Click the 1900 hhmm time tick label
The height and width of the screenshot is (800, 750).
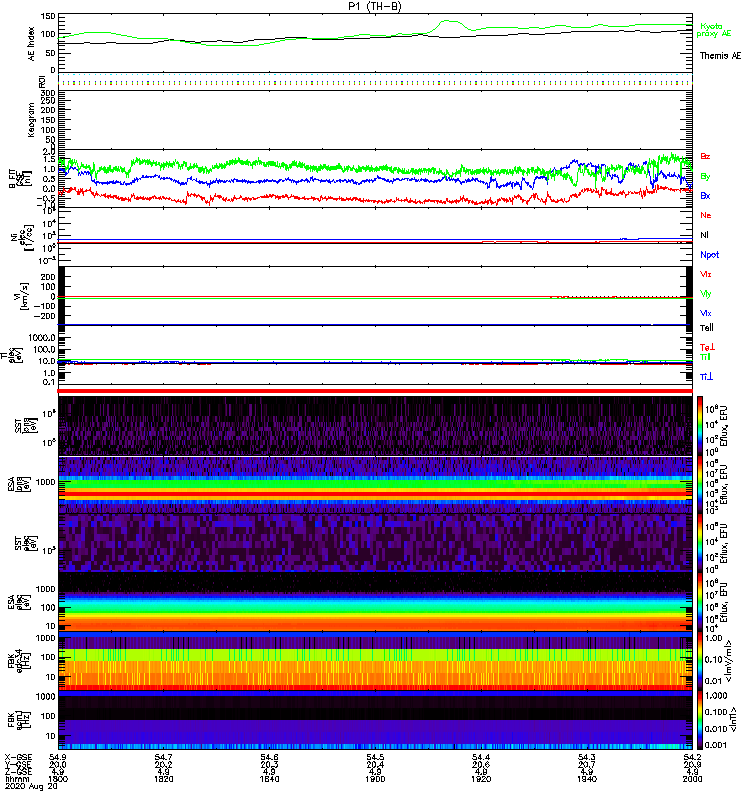point(375,782)
